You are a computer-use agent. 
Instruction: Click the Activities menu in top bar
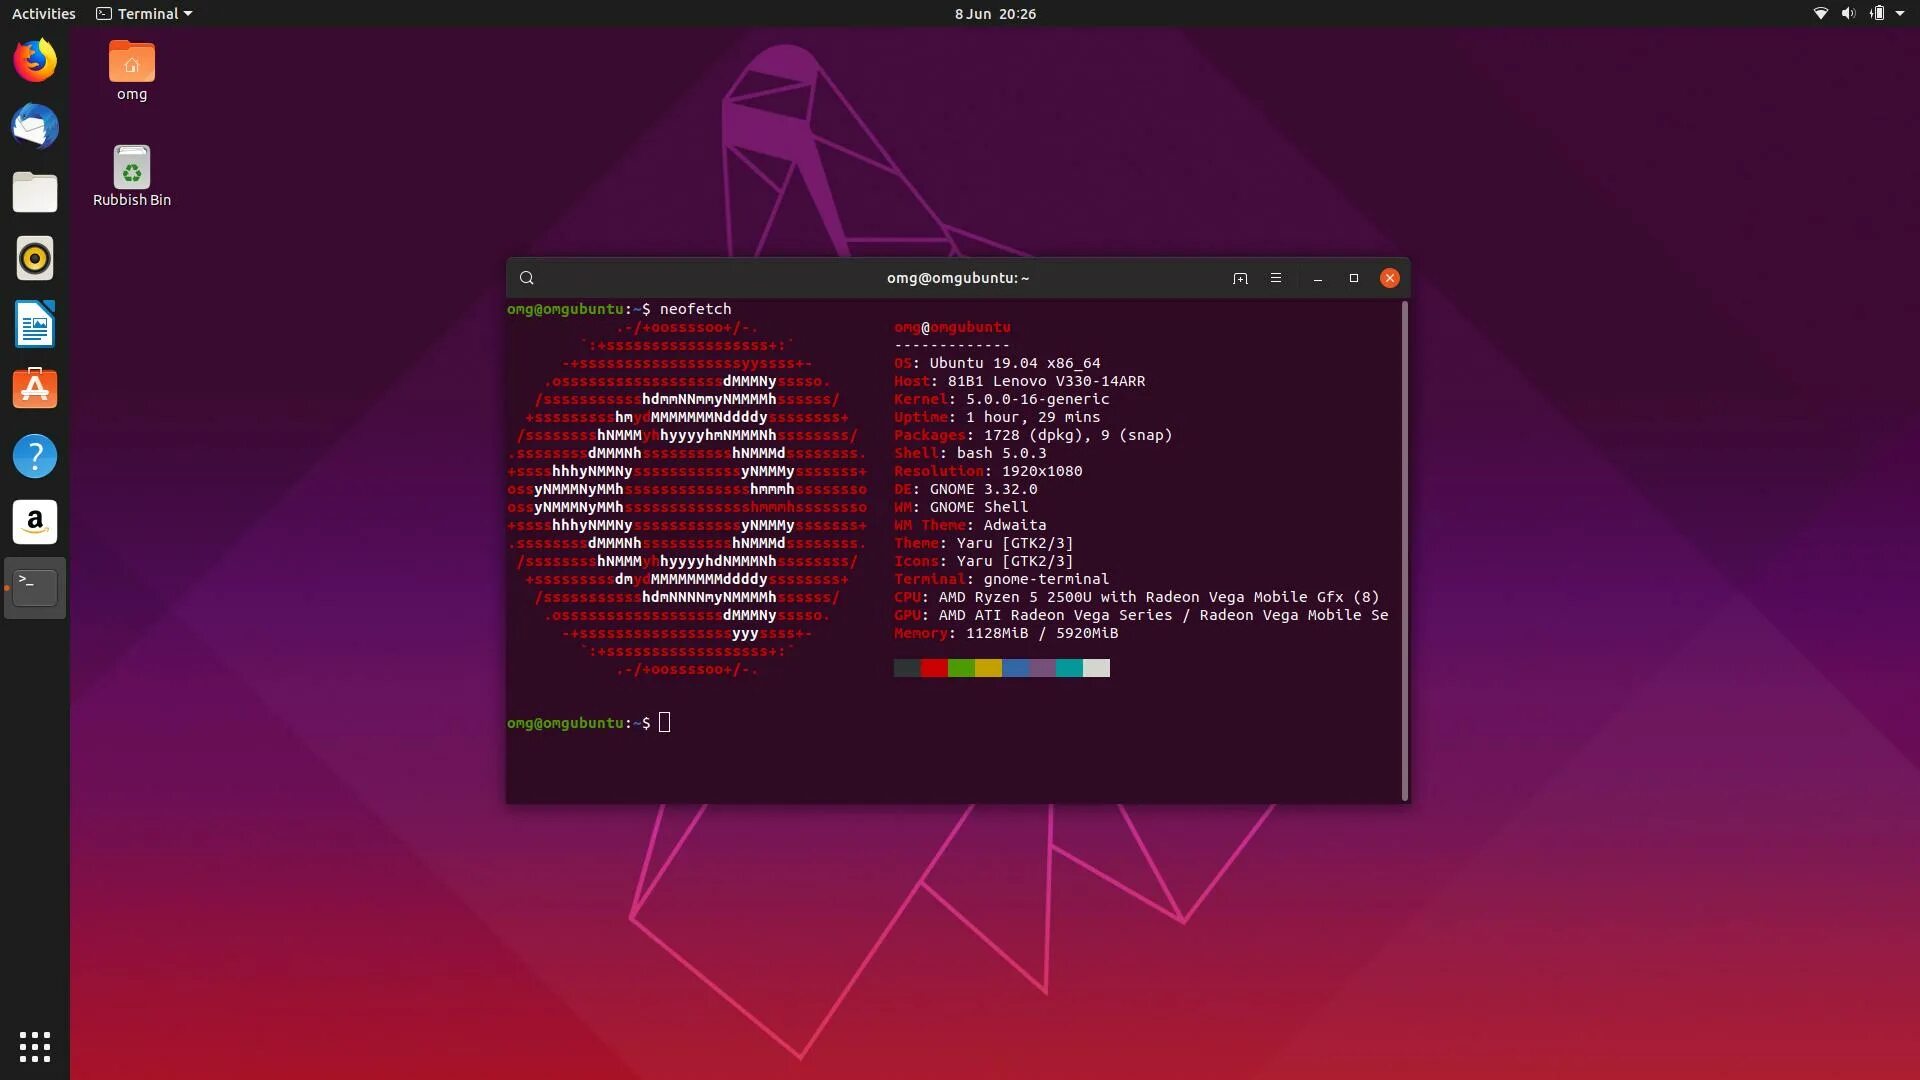pyautogui.click(x=42, y=13)
